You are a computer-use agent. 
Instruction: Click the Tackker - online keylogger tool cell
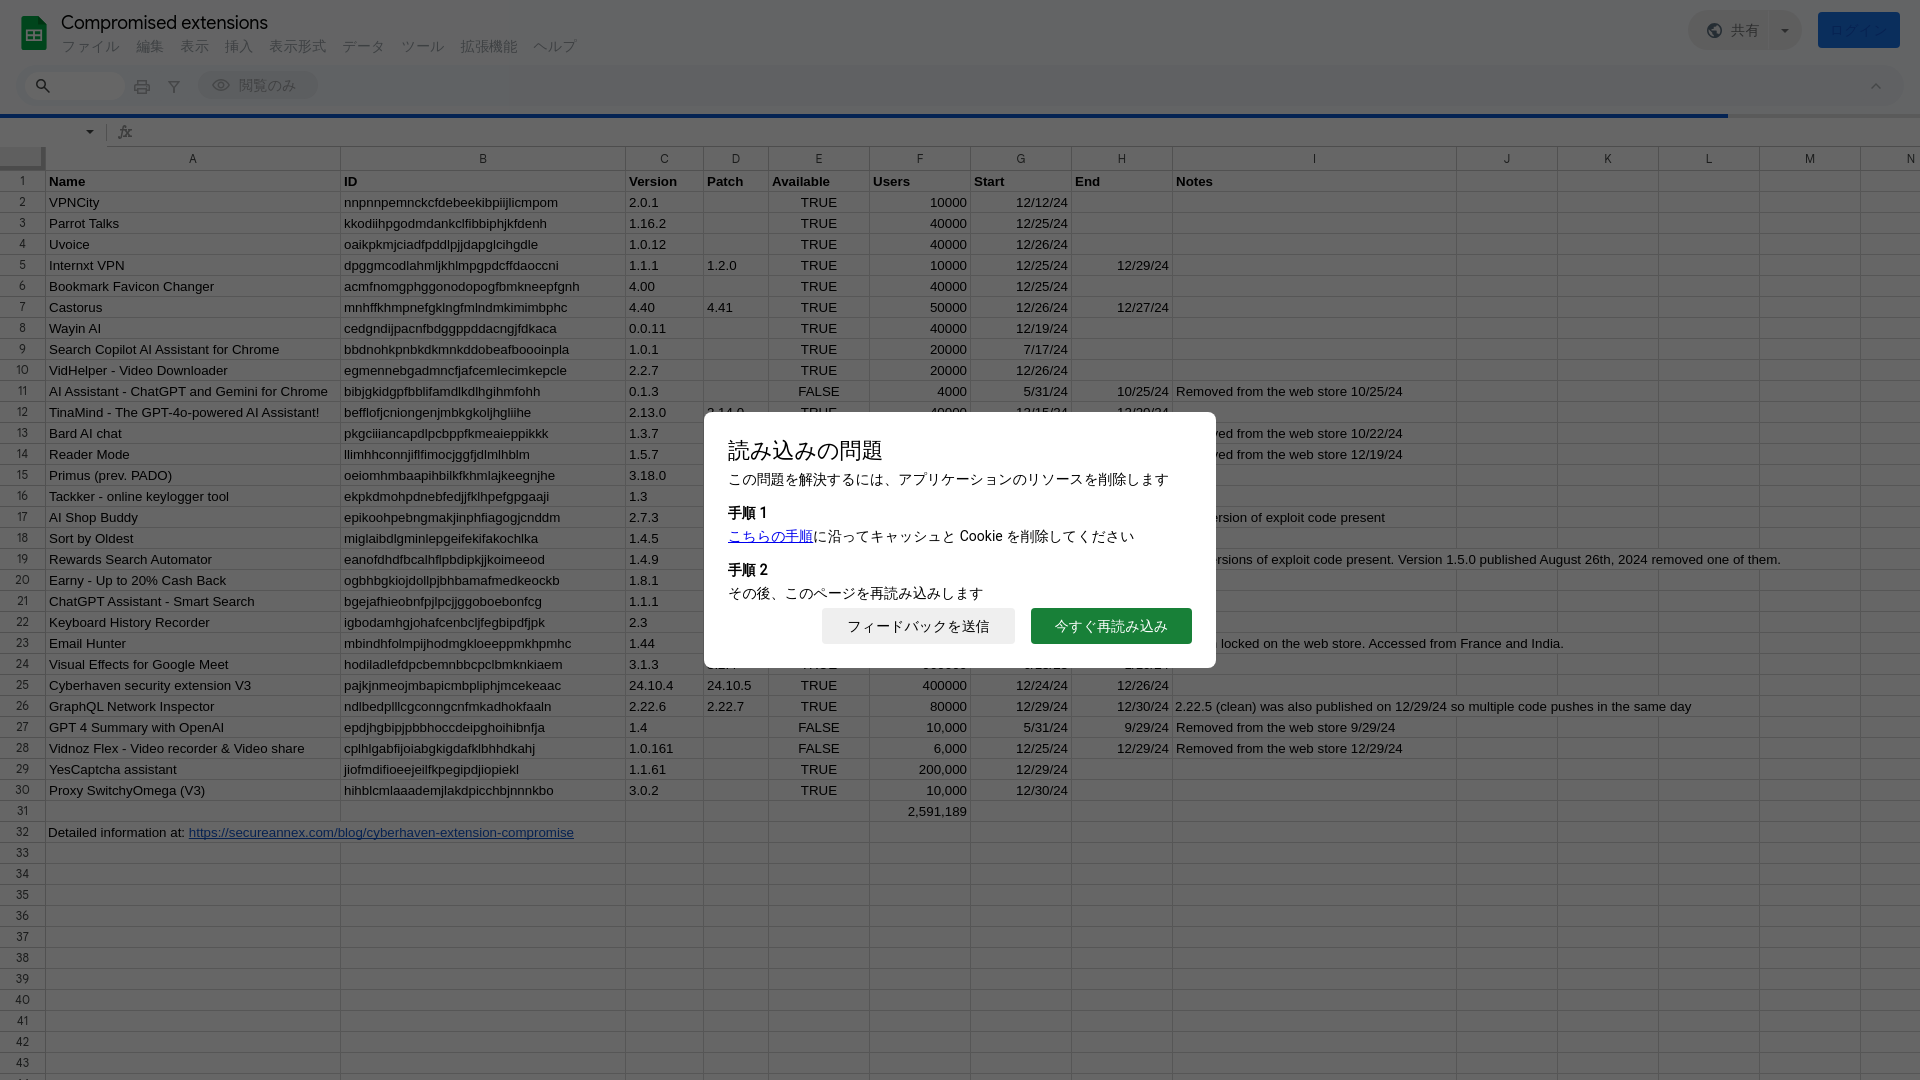193,497
